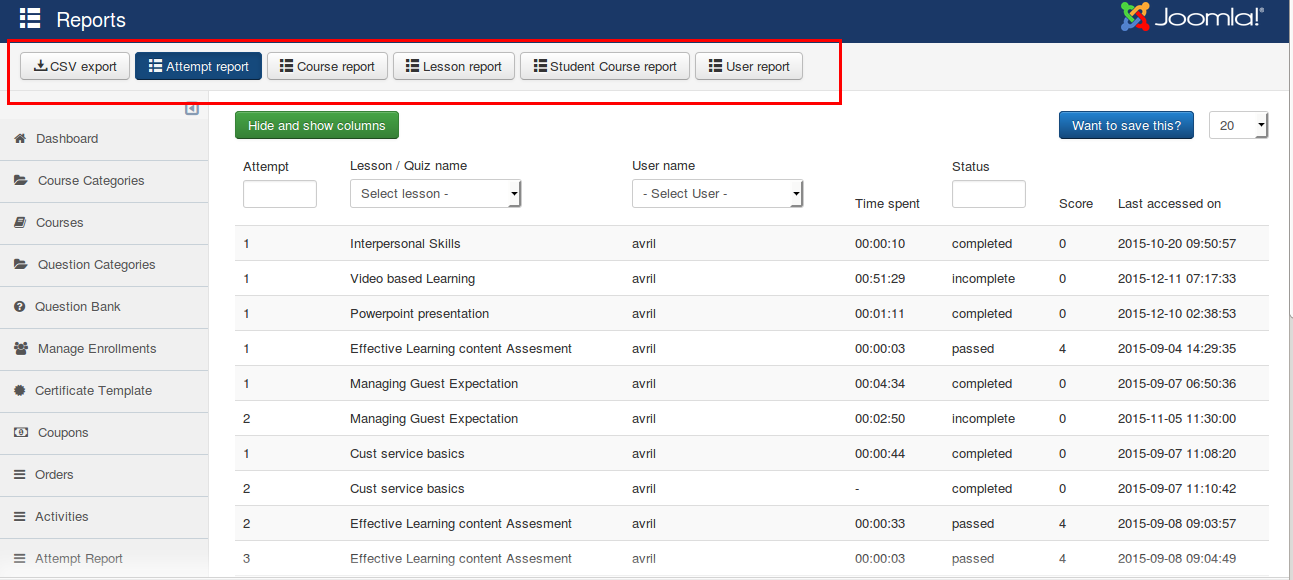Screen dimensions: 1293x580
Task: Click the Want to save this? button
Action: click(x=1125, y=125)
